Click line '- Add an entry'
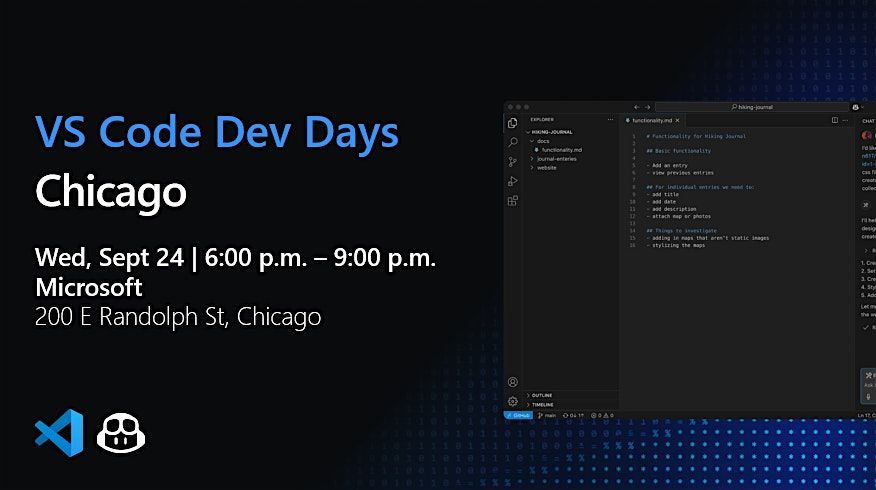The image size is (876, 490). coord(667,165)
